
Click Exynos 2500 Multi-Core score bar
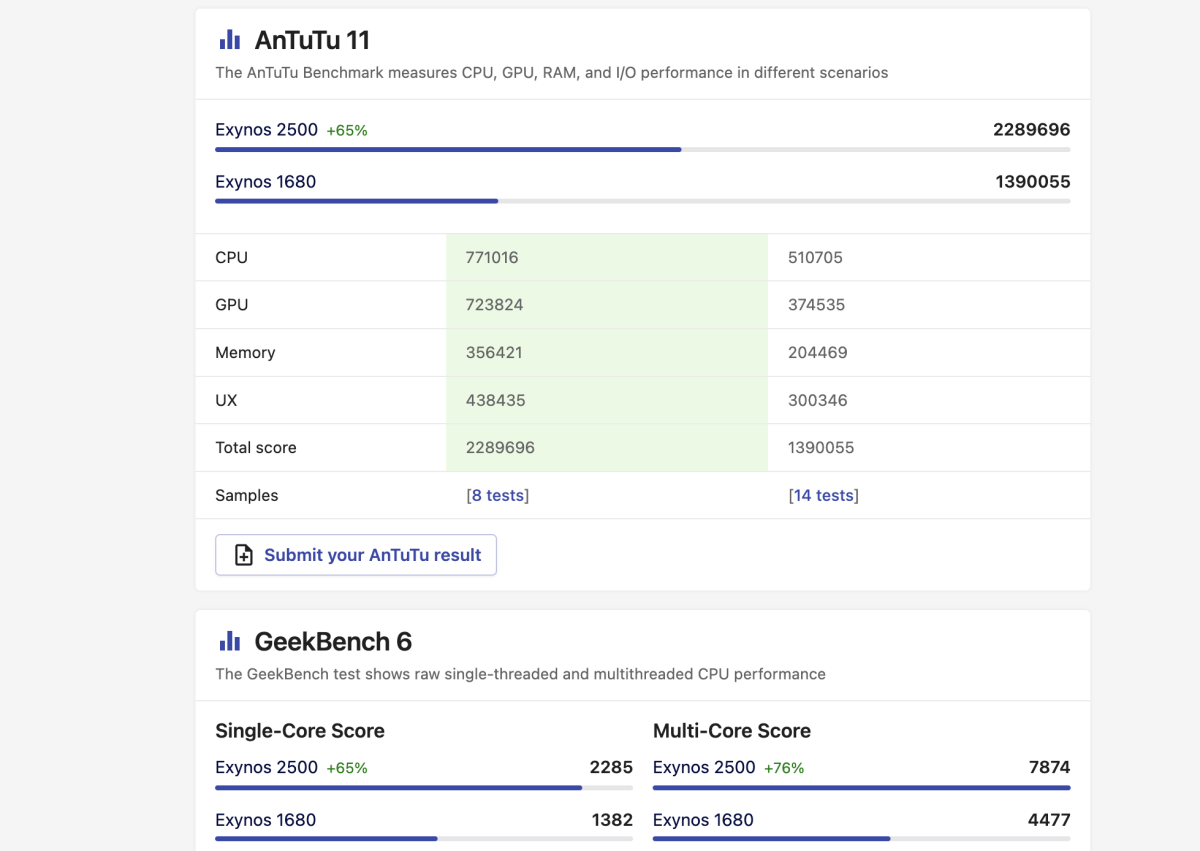(862, 788)
